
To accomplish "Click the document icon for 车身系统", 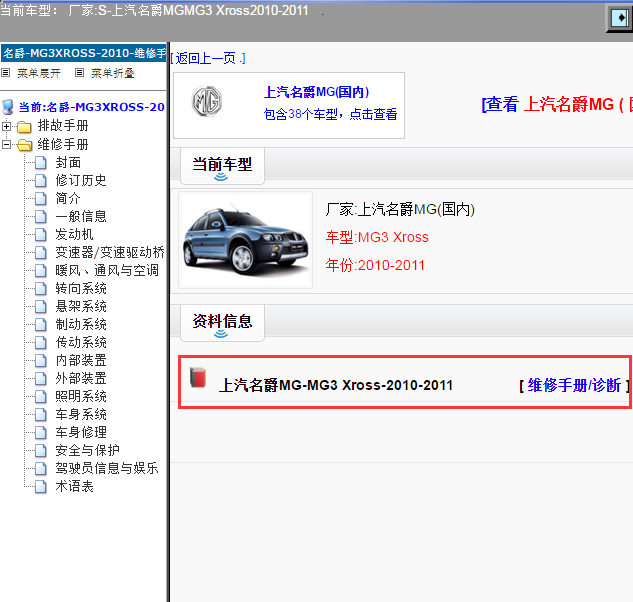I will coord(40,415).
